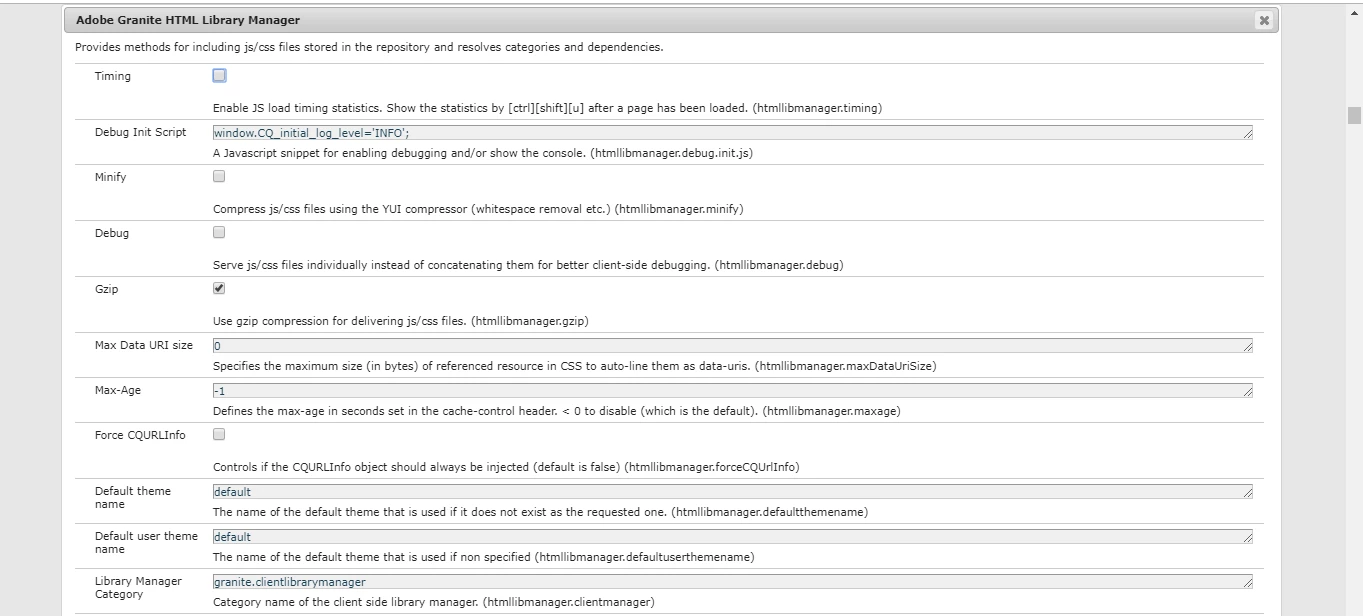Click the Force CQURLInfo label

[140, 435]
